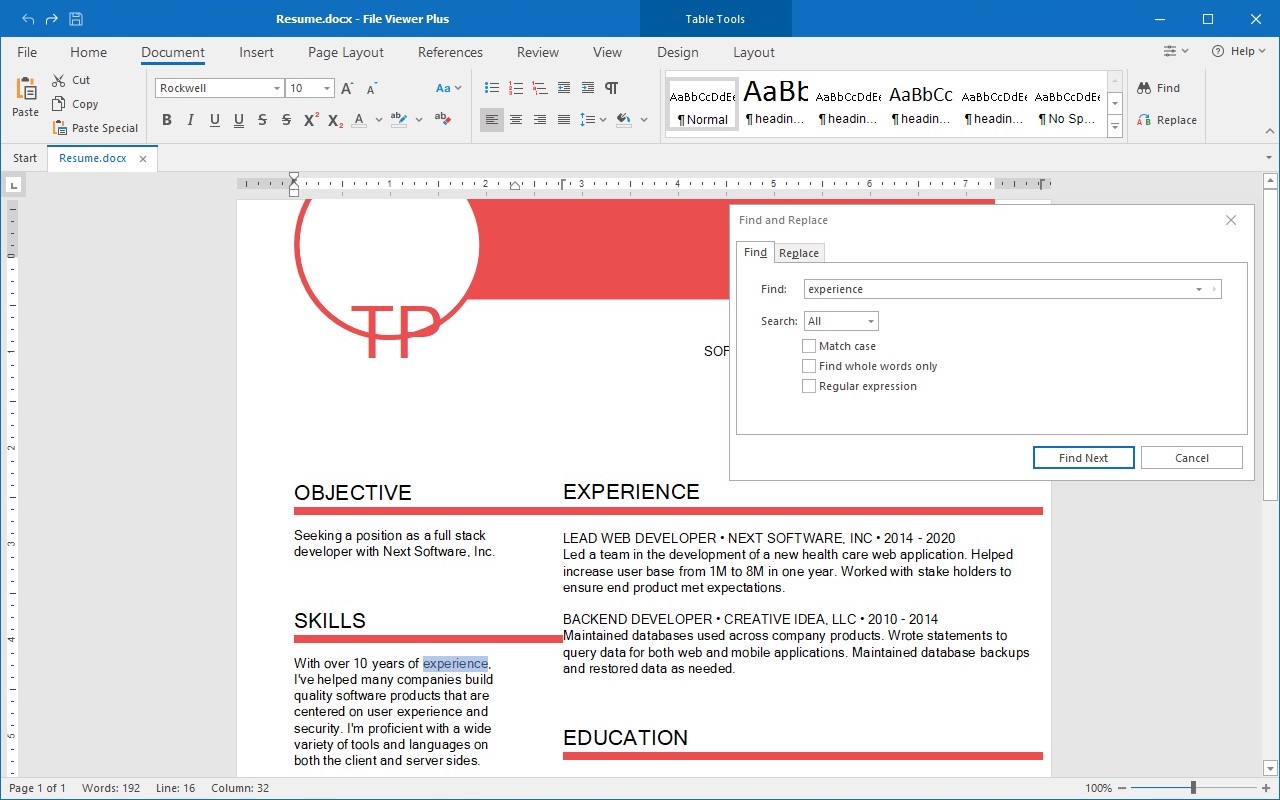The height and width of the screenshot is (800, 1280).
Task: Apply the No Spacing style
Action: coord(1067,104)
